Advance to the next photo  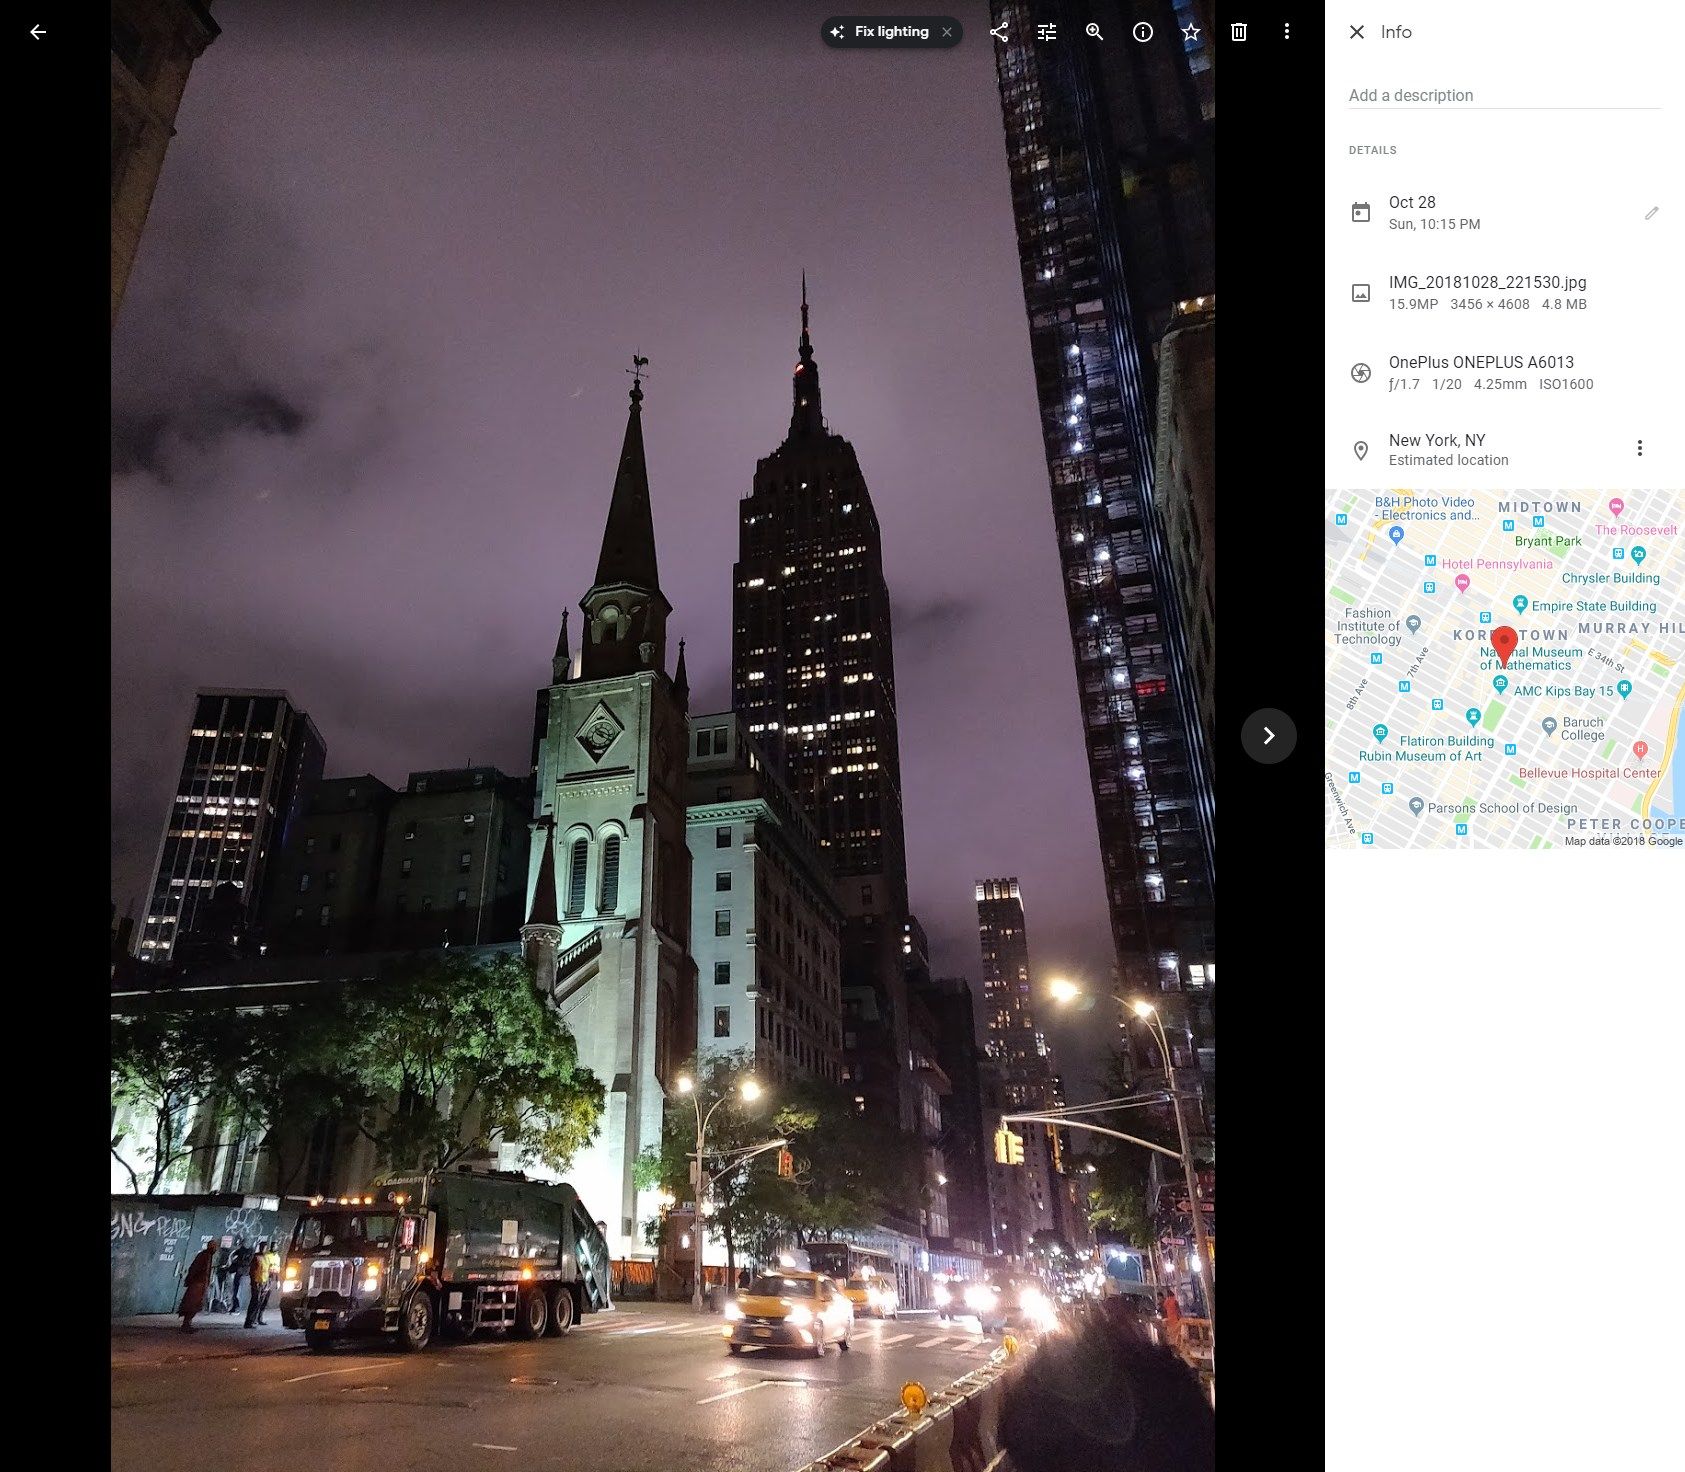(1268, 736)
